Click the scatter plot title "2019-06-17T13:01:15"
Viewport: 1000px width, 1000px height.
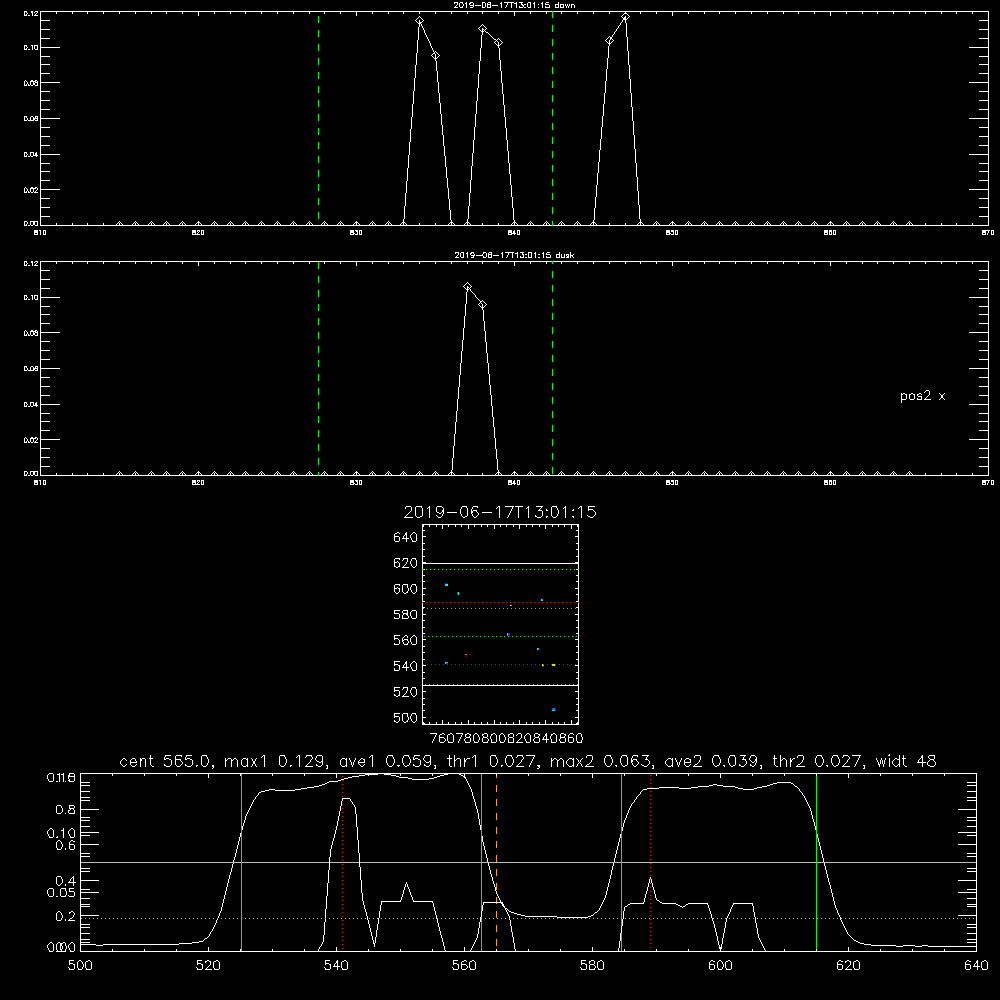point(500,512)
